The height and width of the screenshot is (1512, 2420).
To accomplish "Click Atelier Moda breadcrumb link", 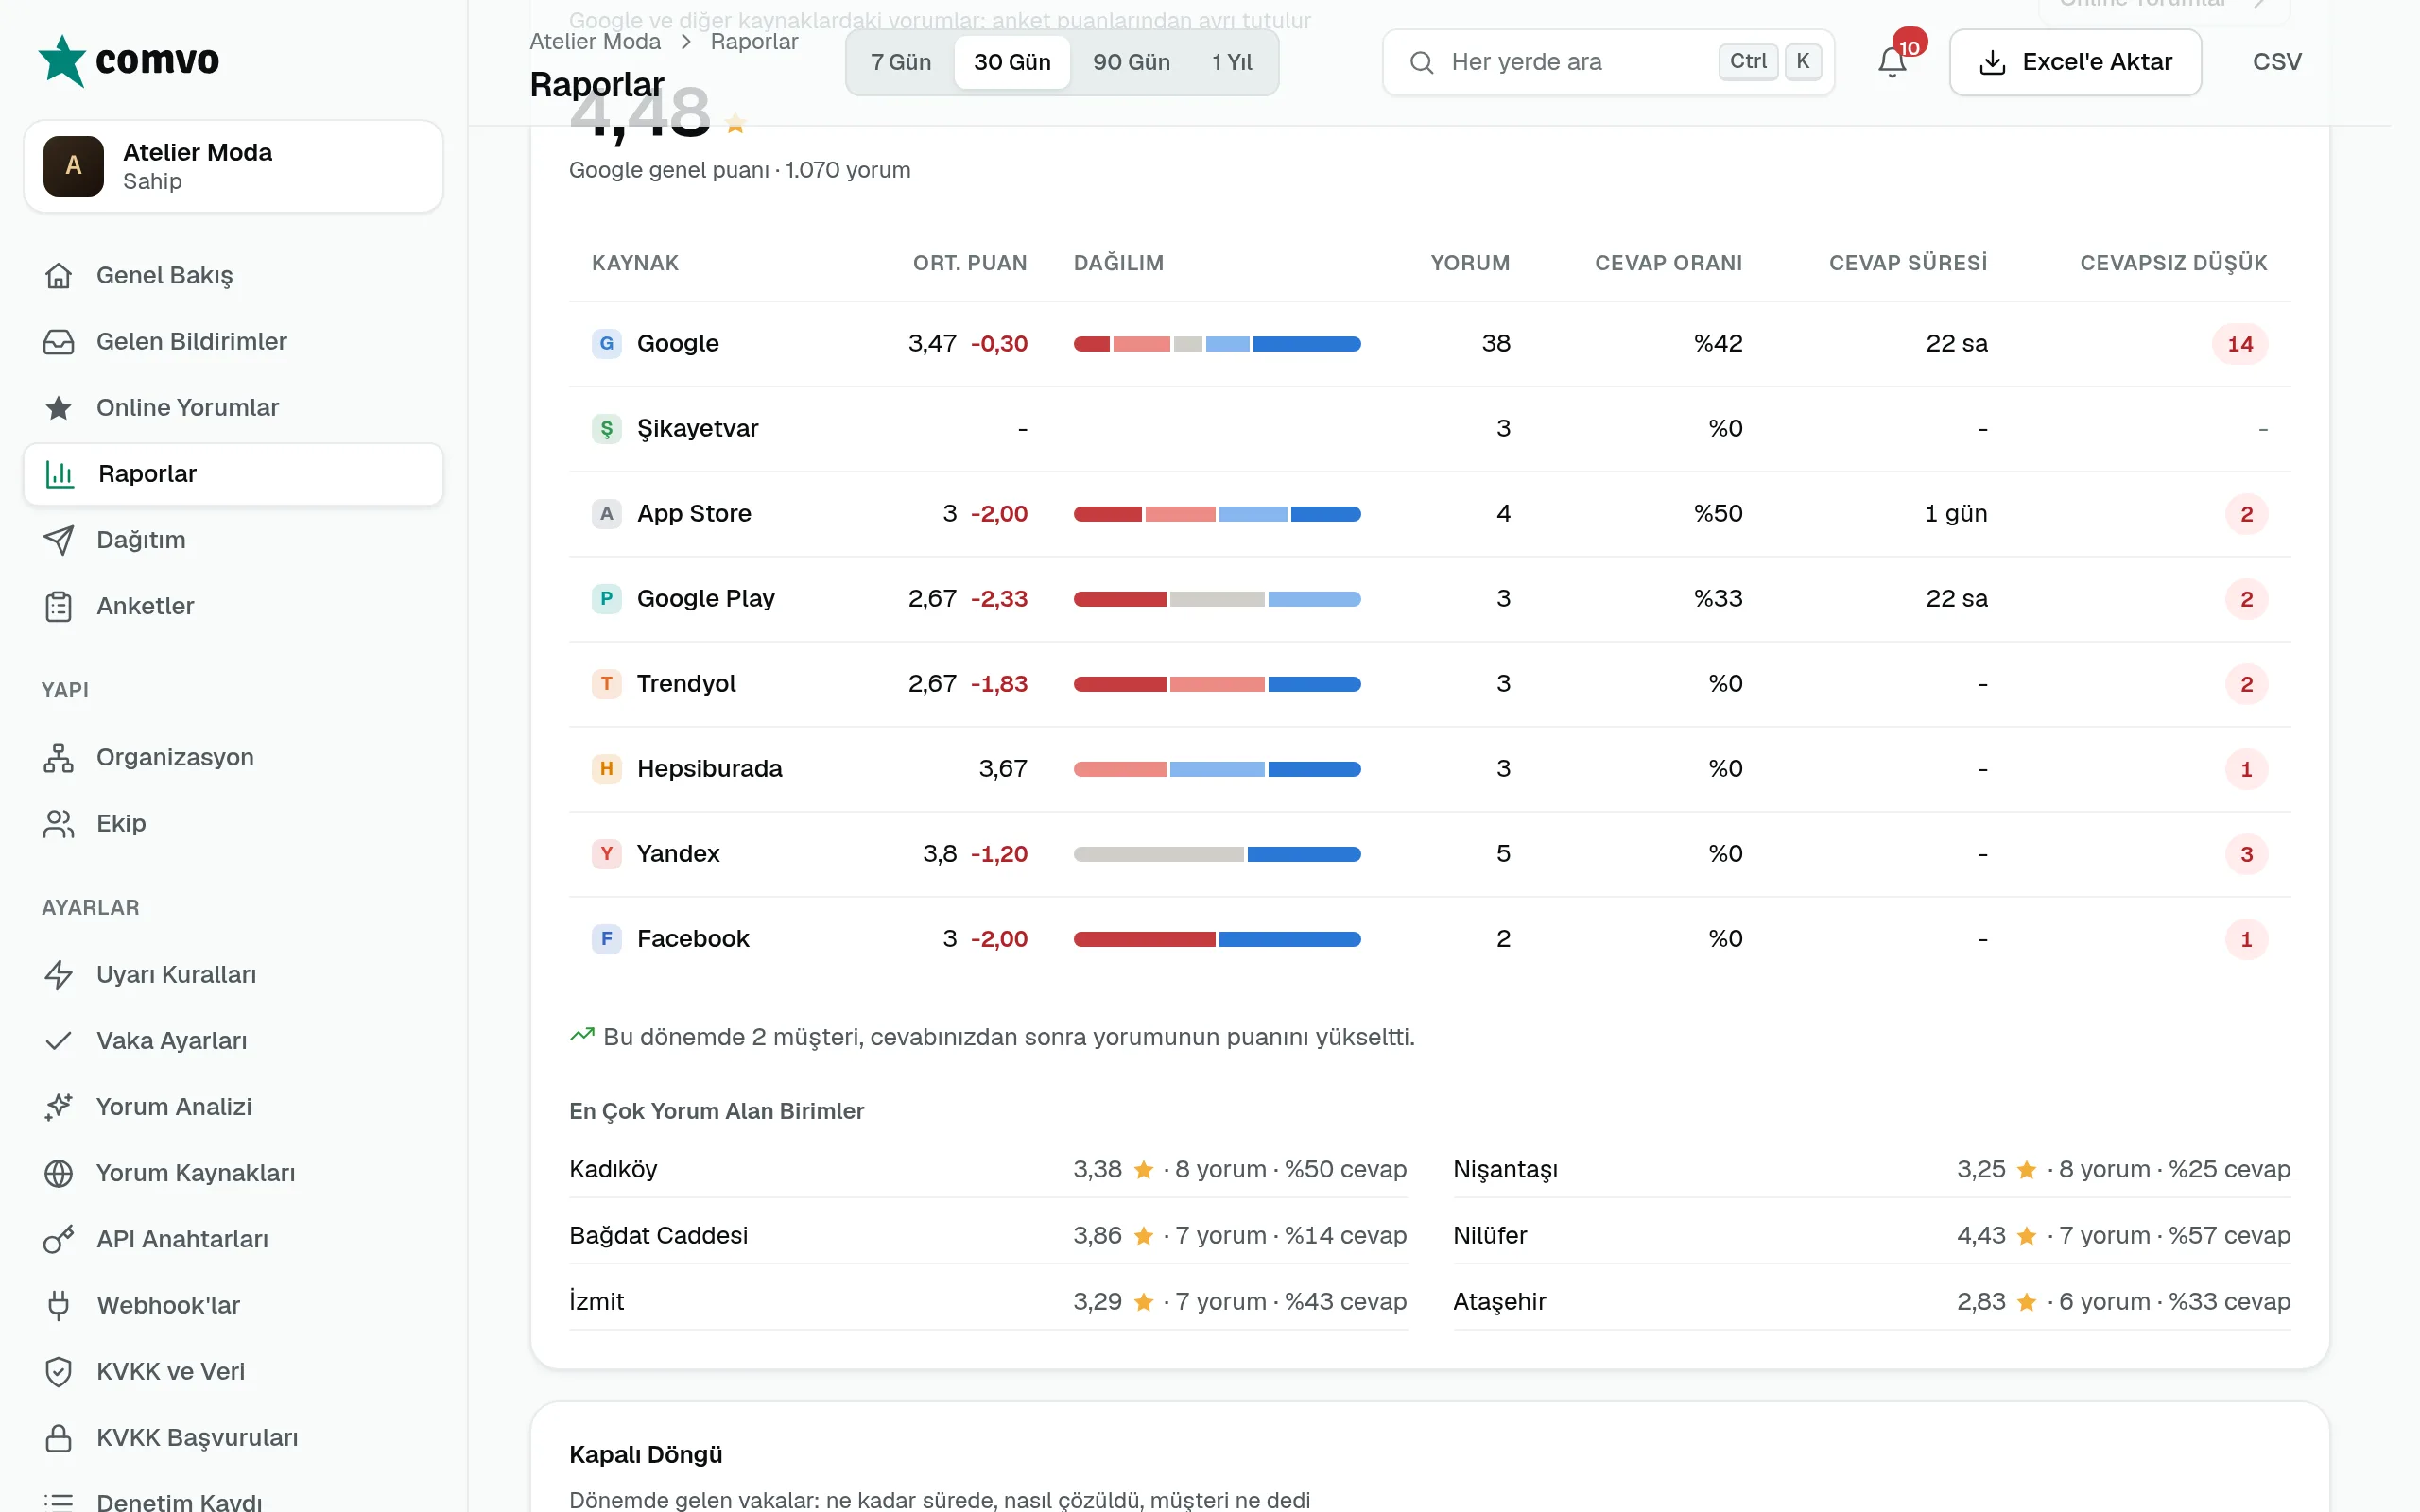I will pos(595,42).
